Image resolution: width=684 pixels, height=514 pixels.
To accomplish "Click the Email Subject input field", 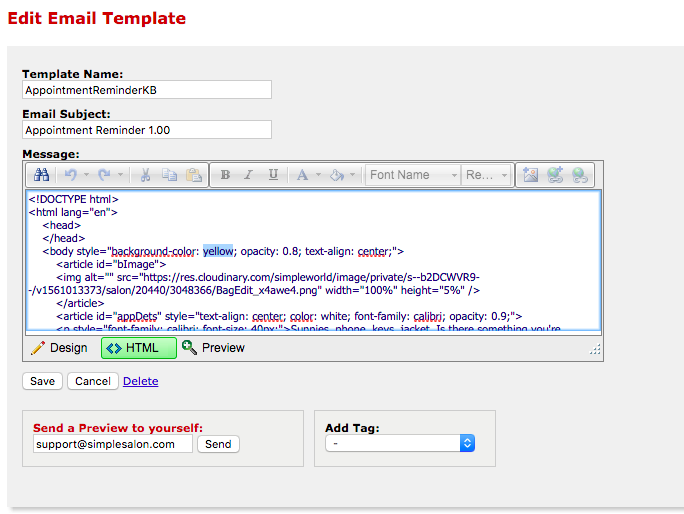I will click(x=147, y=130).
